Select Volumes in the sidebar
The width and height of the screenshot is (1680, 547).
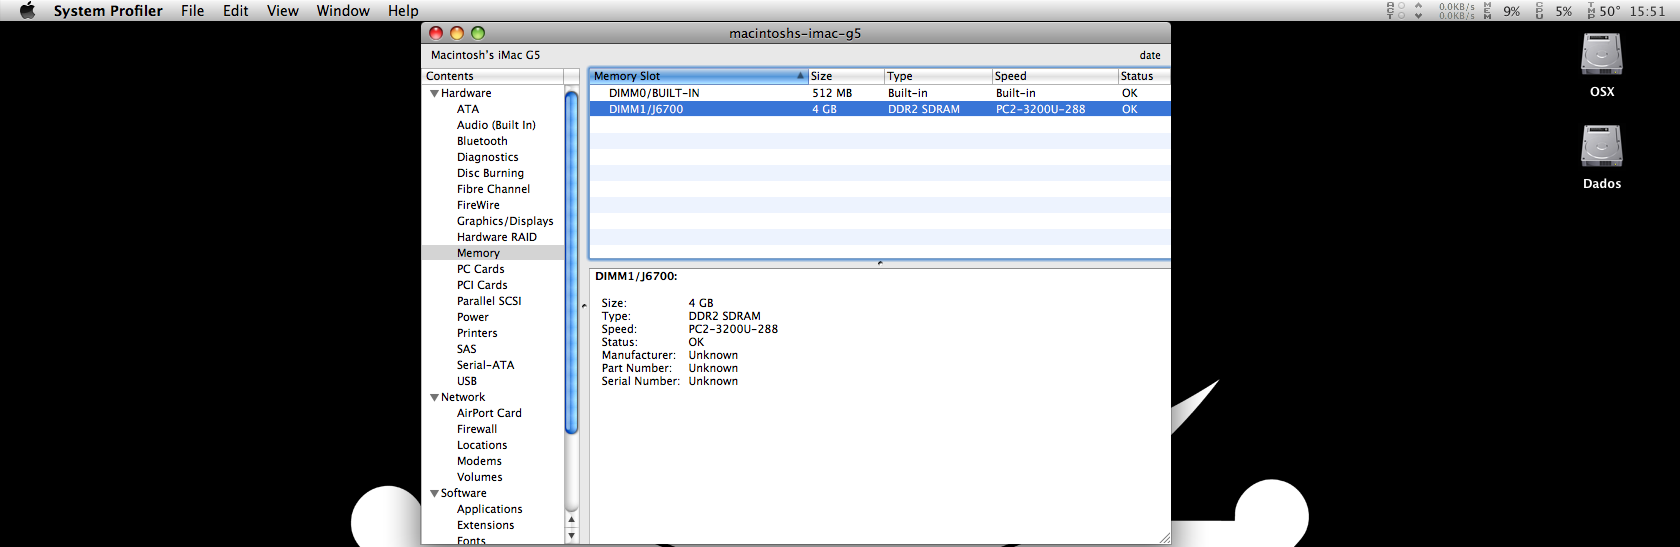pos(480,477)
